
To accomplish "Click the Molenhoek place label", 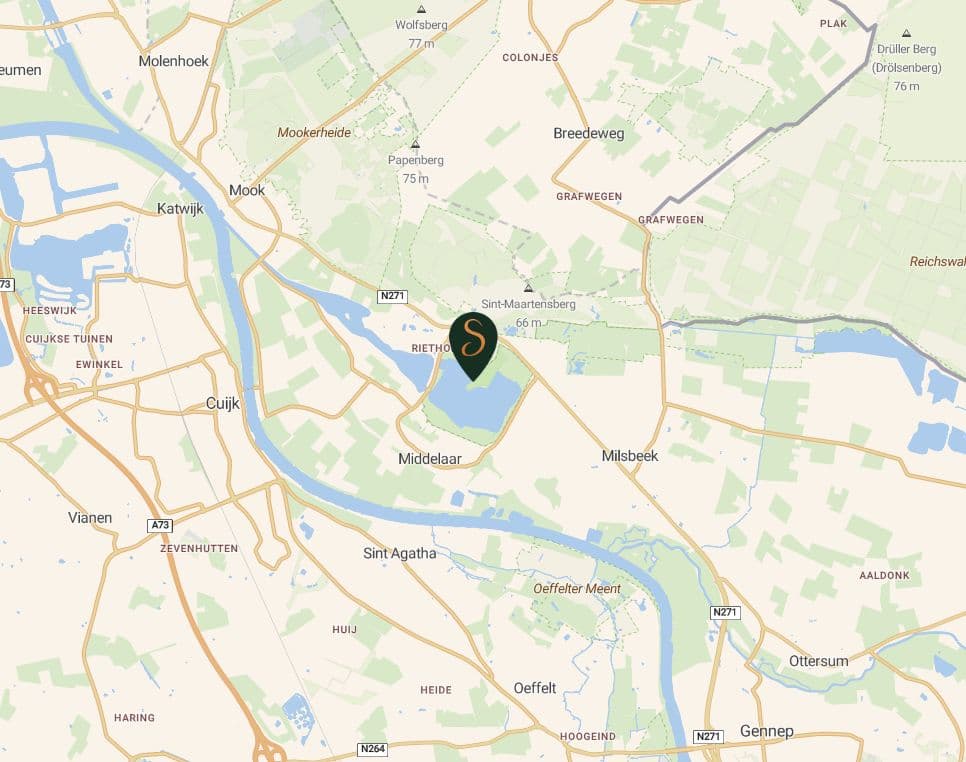I will point(174,61).
